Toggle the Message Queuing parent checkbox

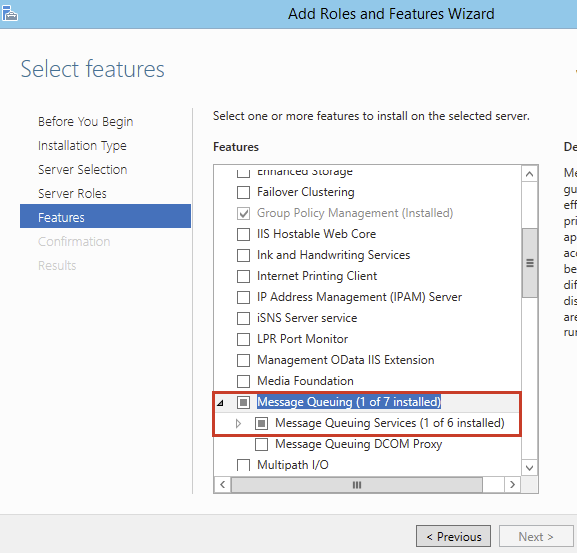pos(243,402)
